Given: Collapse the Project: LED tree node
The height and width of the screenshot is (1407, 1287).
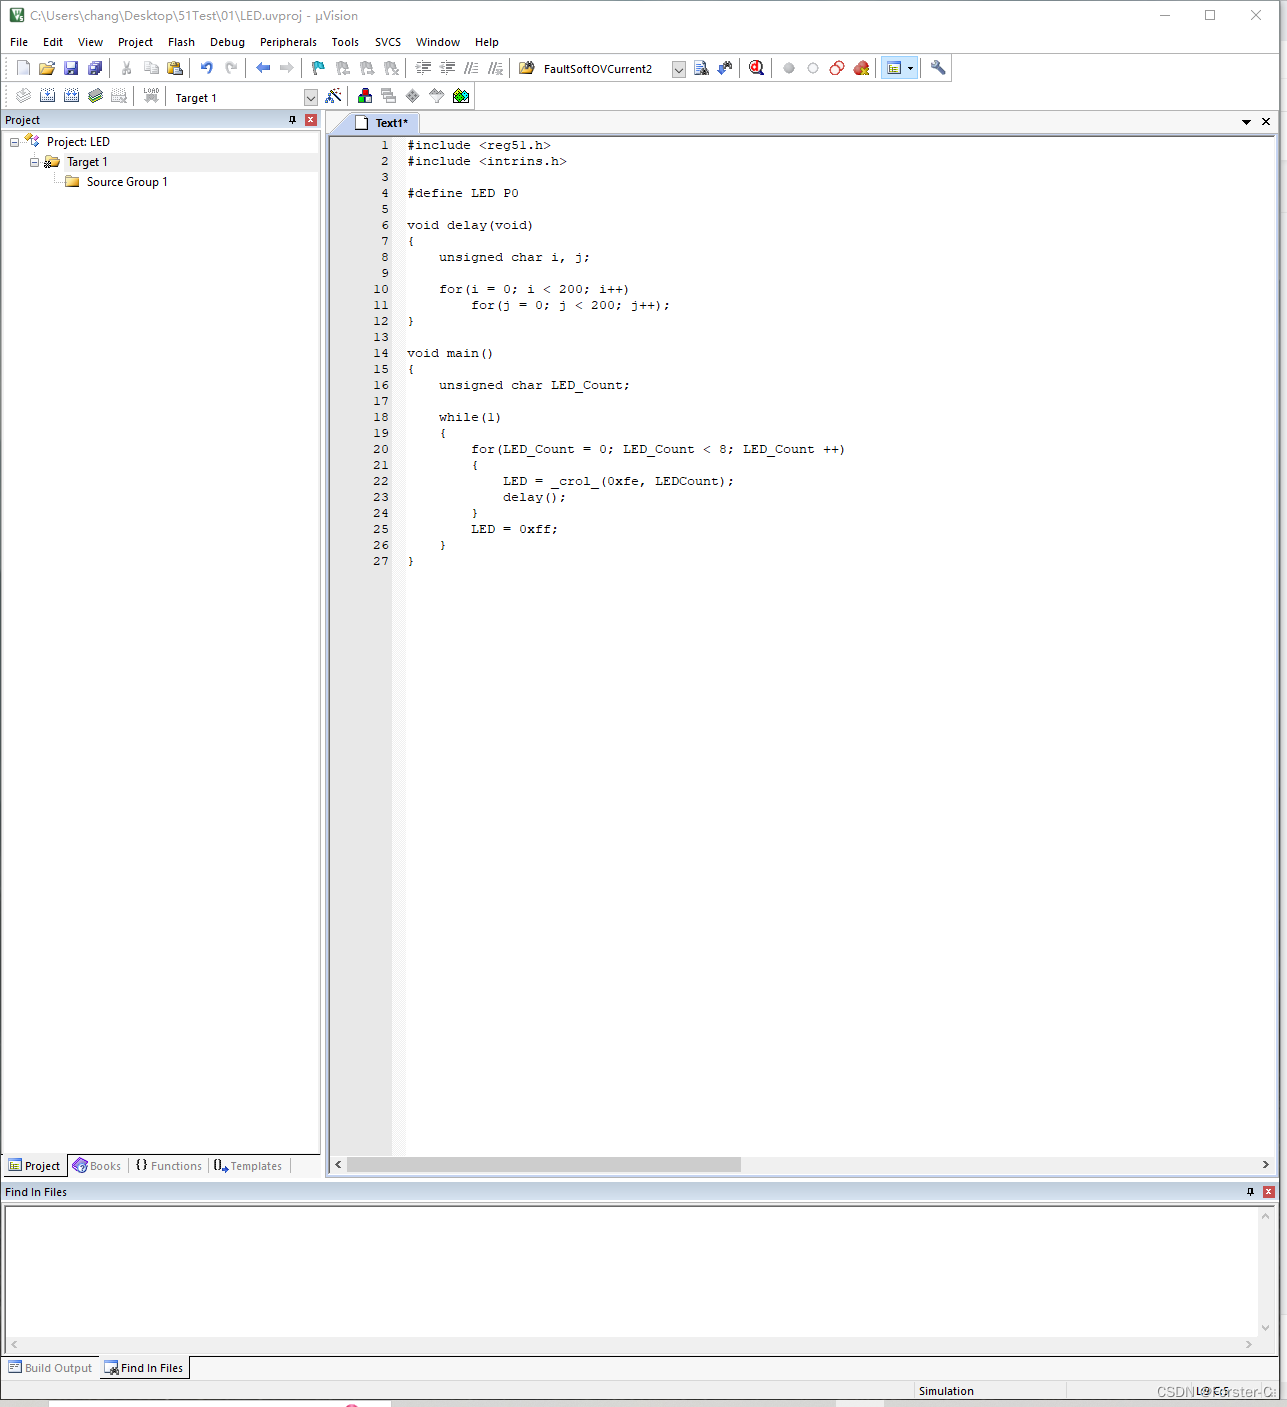Looking at the screenshot, I should (14, 142).
